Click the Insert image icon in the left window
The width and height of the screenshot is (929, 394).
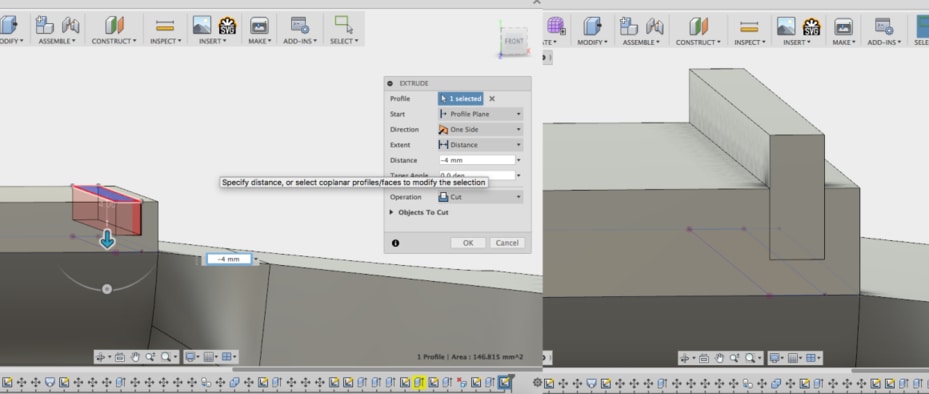202,25
